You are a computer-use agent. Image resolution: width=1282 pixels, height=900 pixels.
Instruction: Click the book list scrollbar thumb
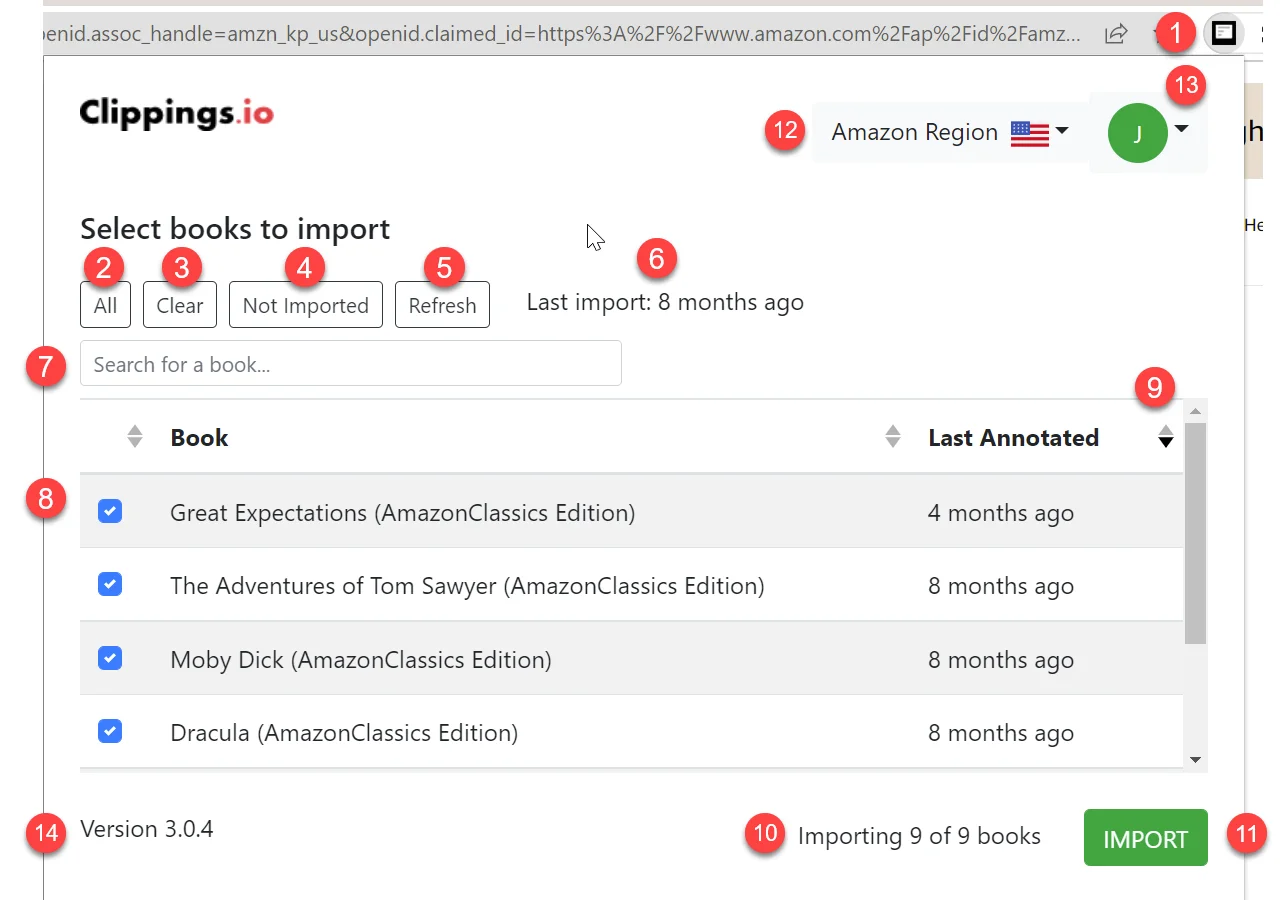(1195, 533)
